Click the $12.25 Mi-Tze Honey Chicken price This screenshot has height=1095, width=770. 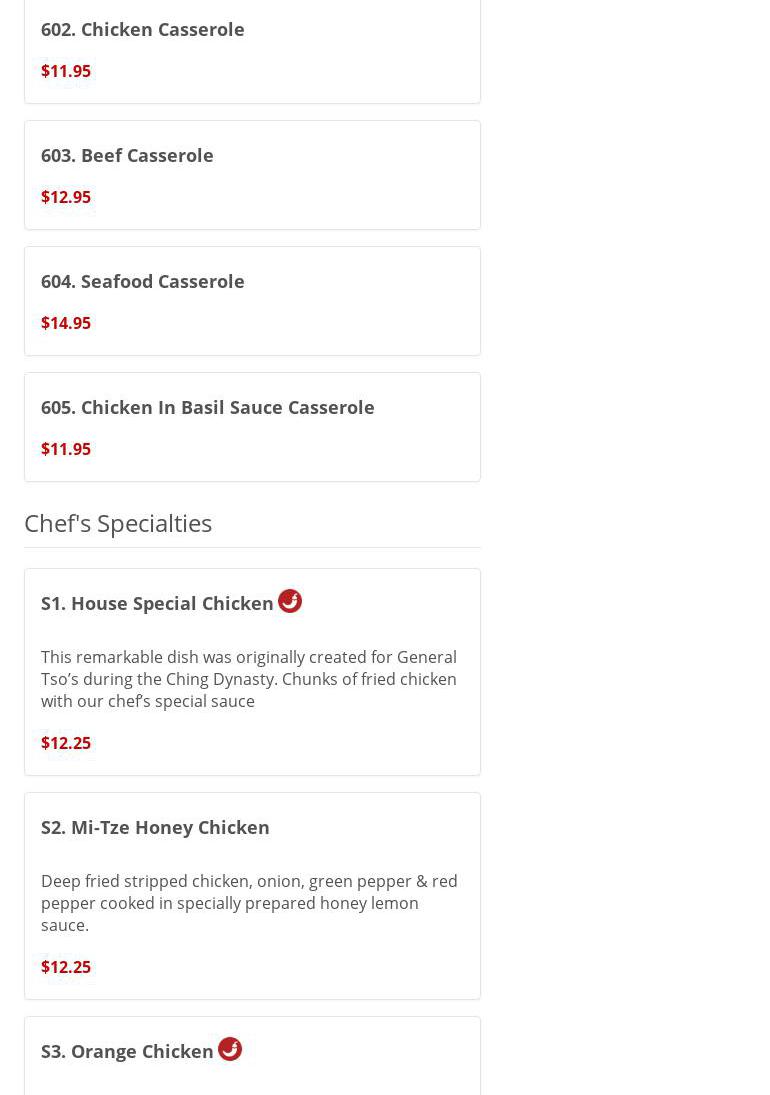[66, 967]
